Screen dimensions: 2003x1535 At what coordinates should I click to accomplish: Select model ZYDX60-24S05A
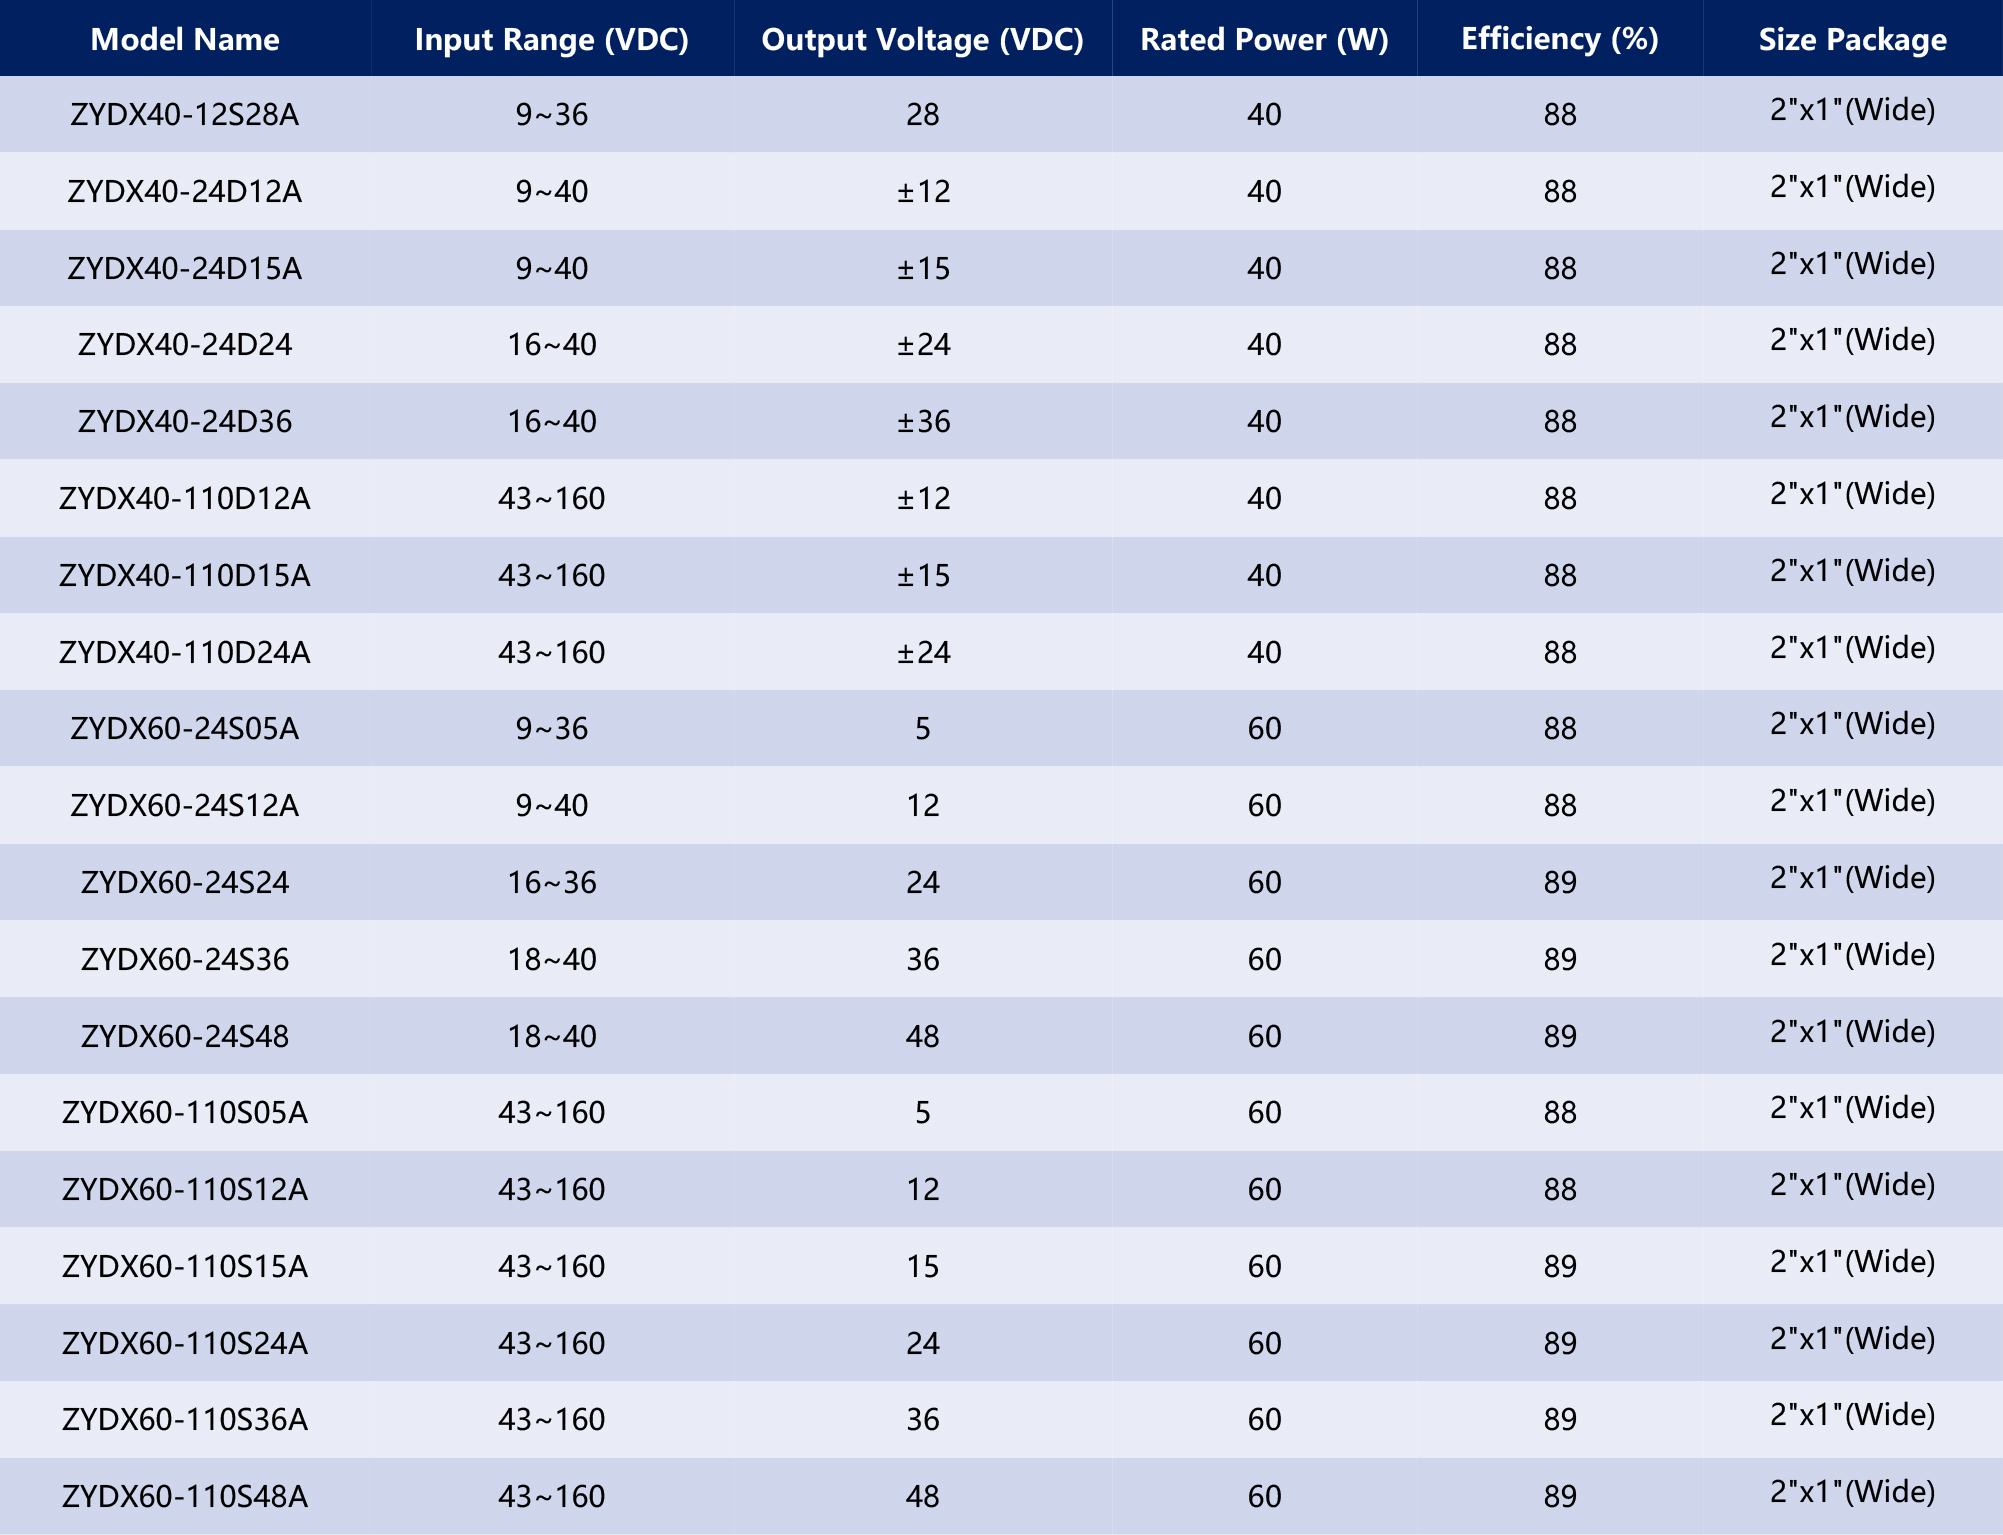pos(185,728)
